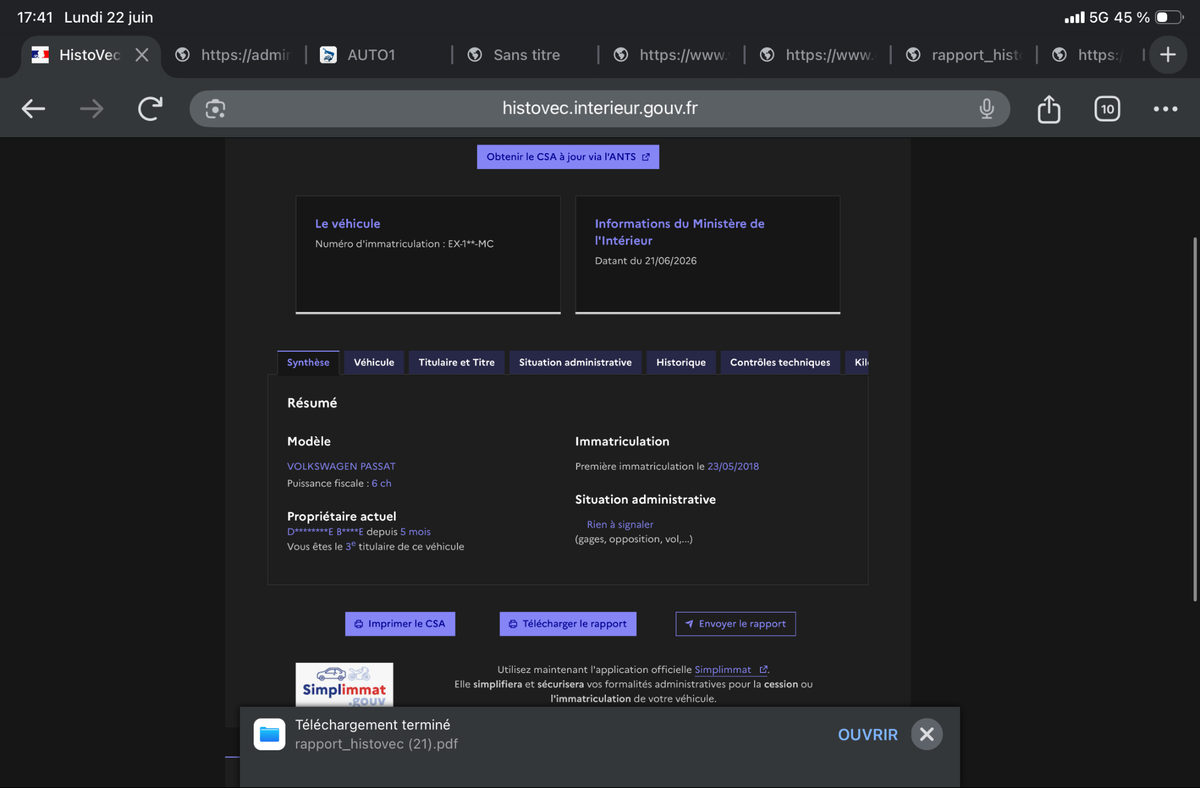Click the Envoyer le rapport button
Screen dimensions: 1200x788
point(736,623)
